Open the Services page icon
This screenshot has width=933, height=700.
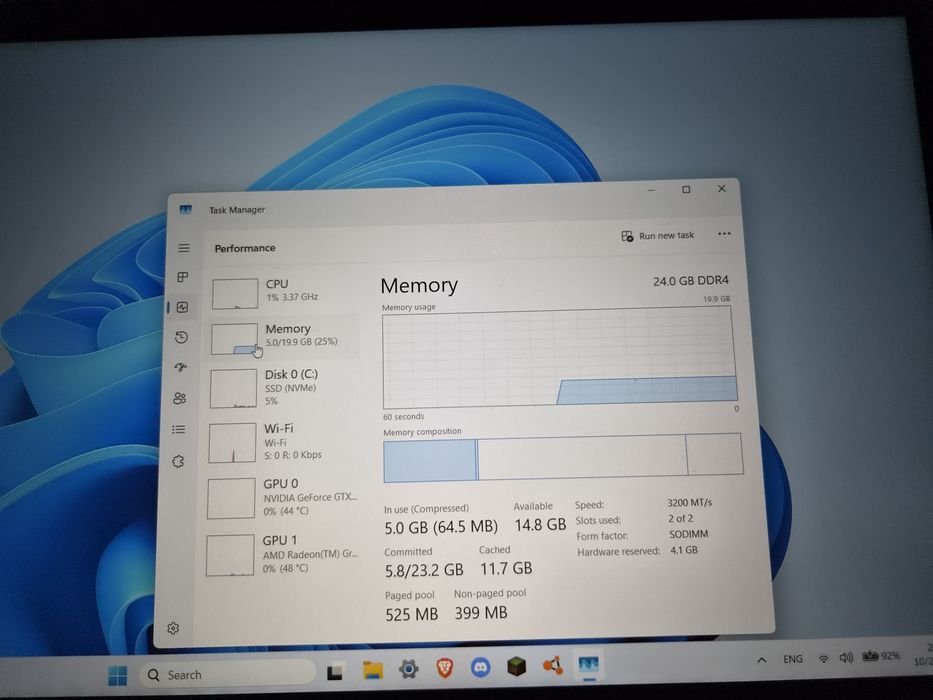178,461
